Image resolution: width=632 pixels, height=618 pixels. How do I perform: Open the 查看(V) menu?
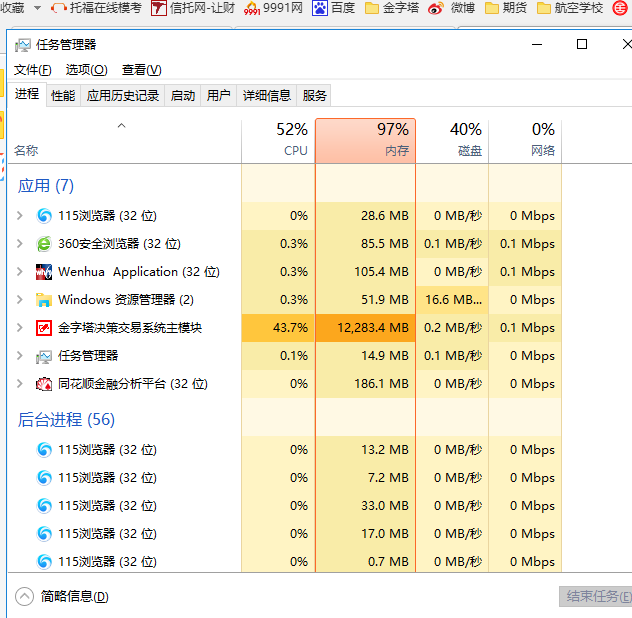coord(141,70)
